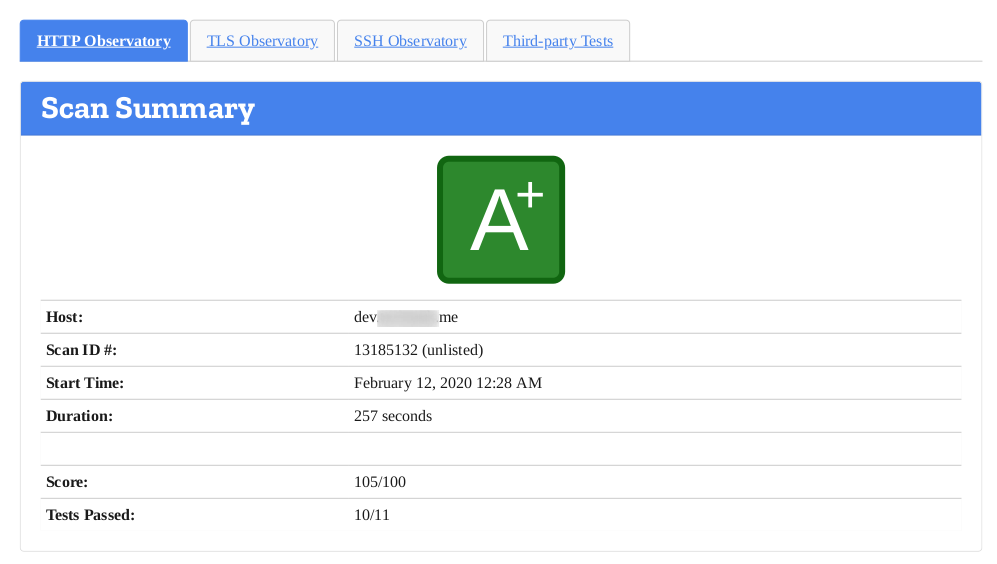The height and width of the screenshot is (564, 997).
Task: Select the 10/11 tests passed value
Action: coord(371,515)
